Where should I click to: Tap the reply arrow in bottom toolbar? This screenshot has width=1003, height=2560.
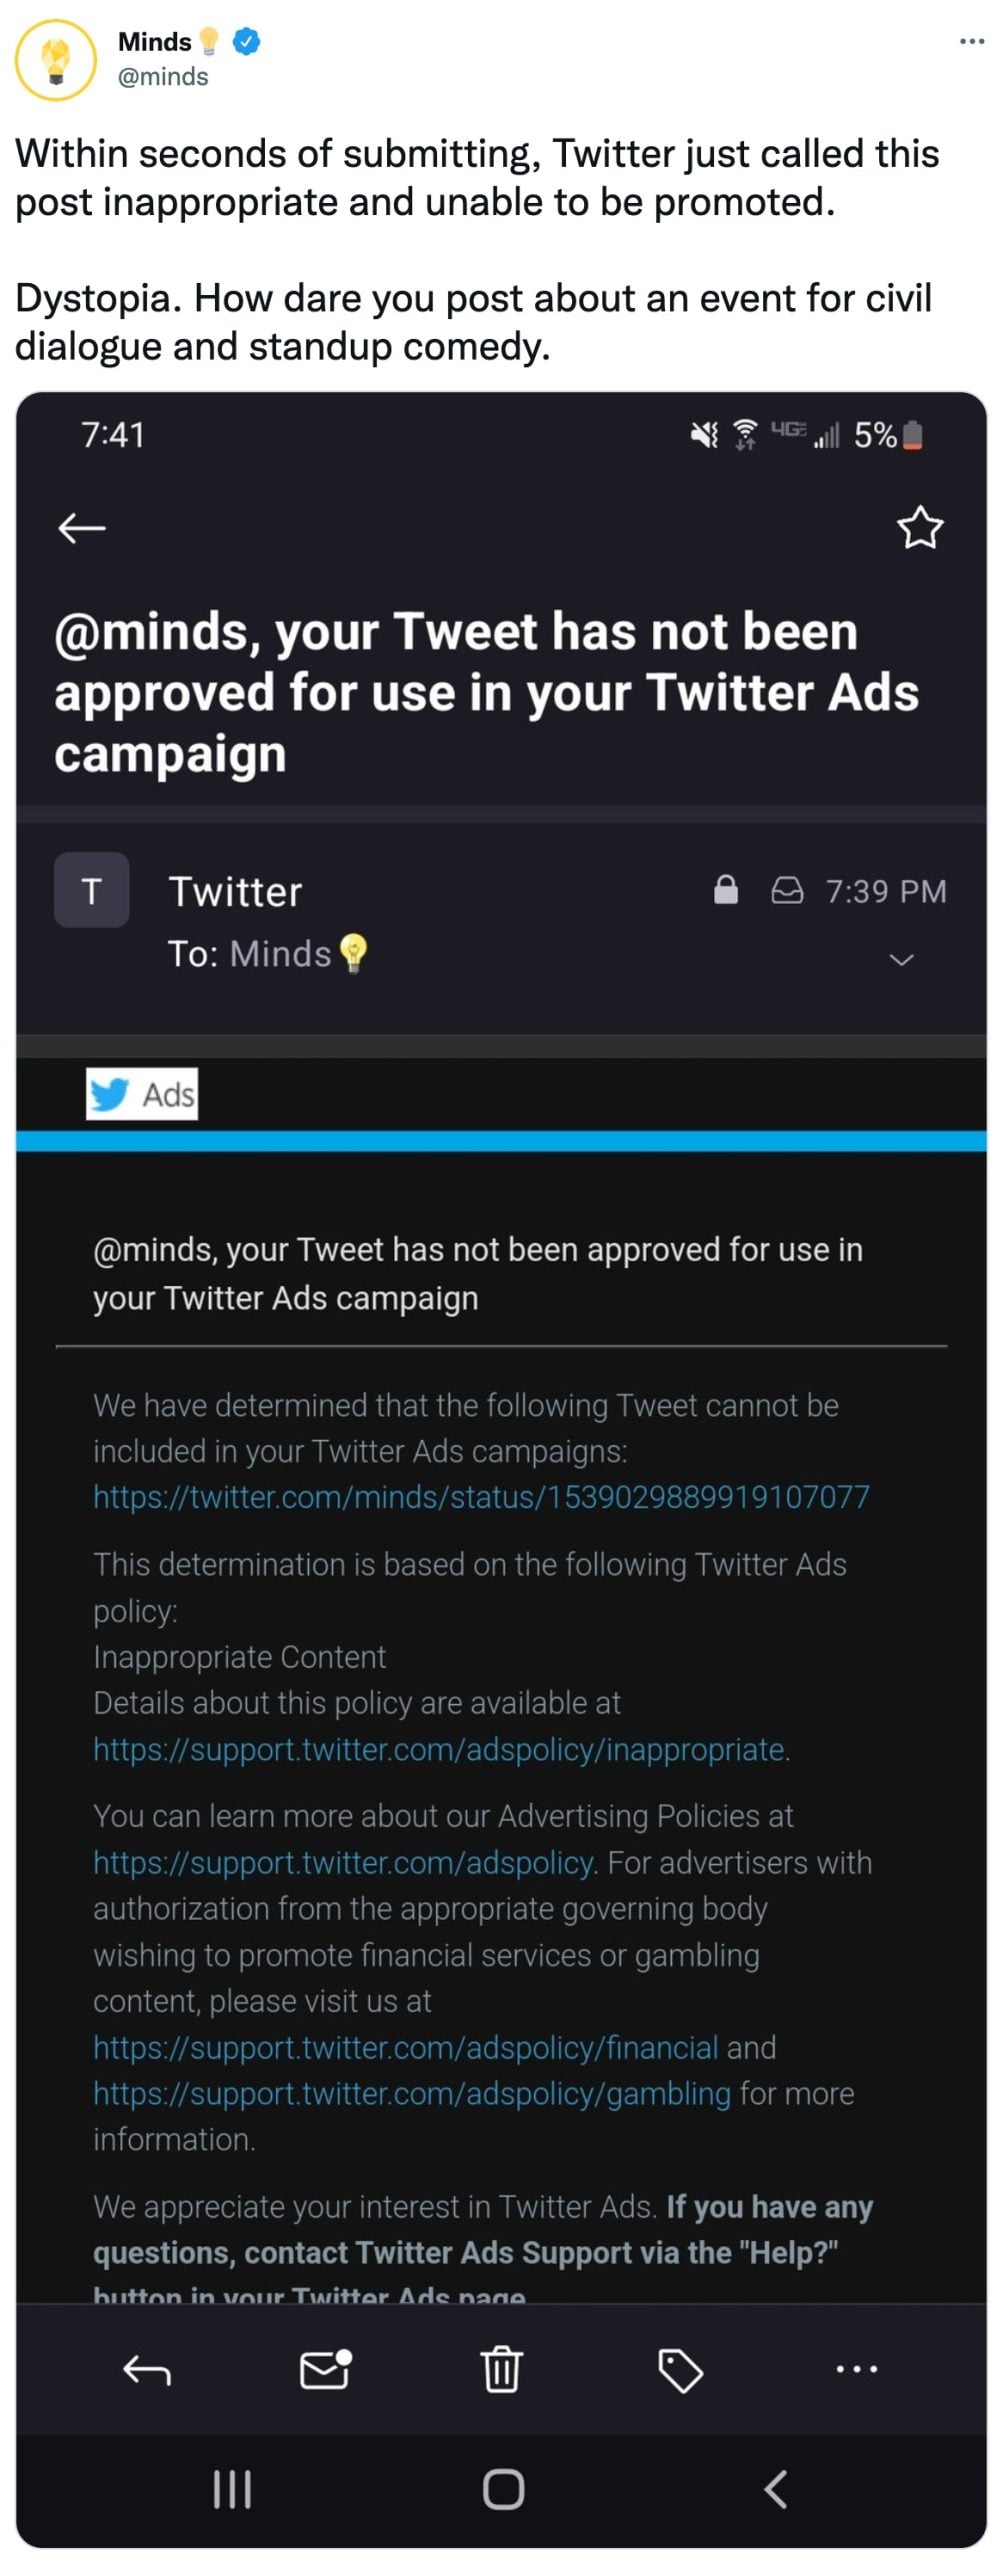[x=147, y=2368]
